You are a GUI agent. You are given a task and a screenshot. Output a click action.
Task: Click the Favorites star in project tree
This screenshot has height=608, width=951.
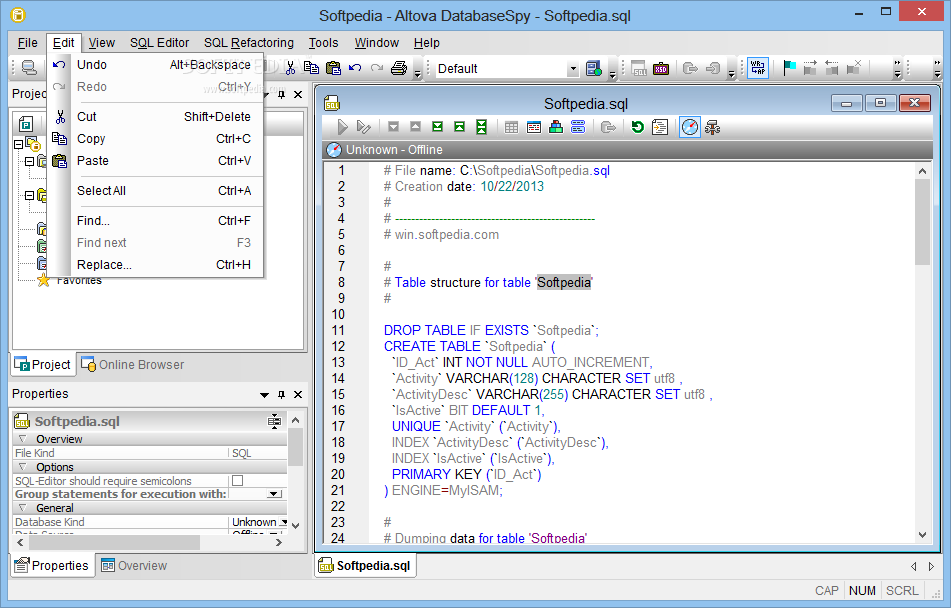click(43, 280)
